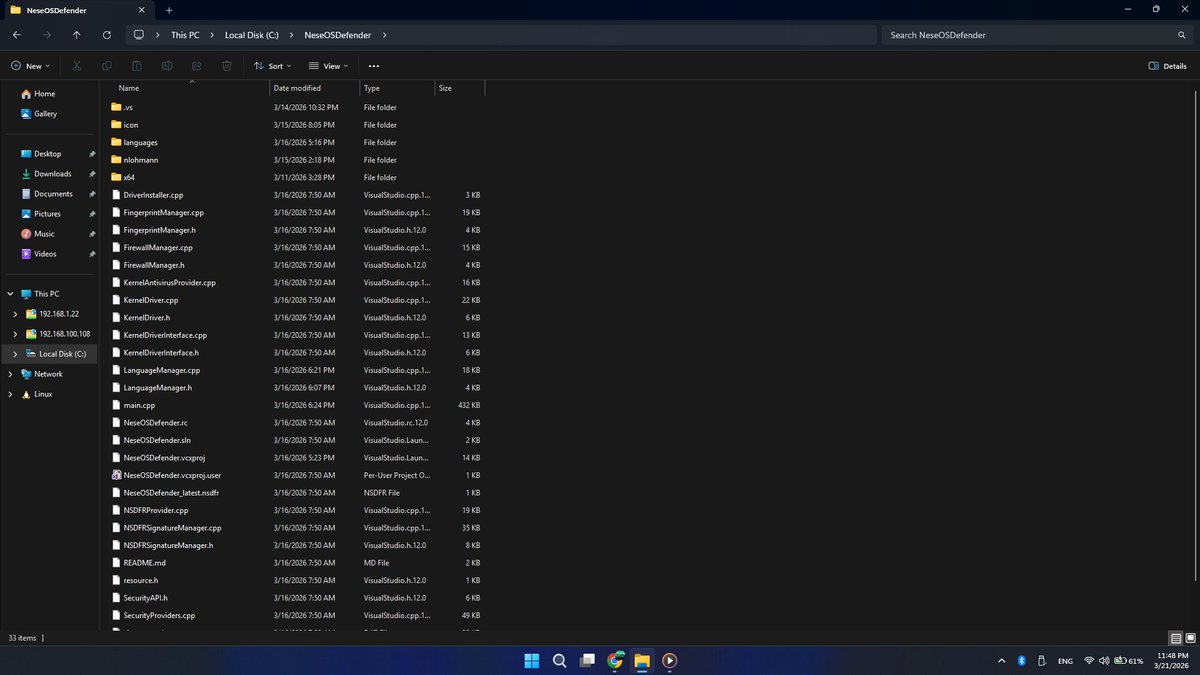This screenshot has width=1200, height=675.
Task: Click Local Disk (C:) in the breadcrumb
Action: click(251, 35)
